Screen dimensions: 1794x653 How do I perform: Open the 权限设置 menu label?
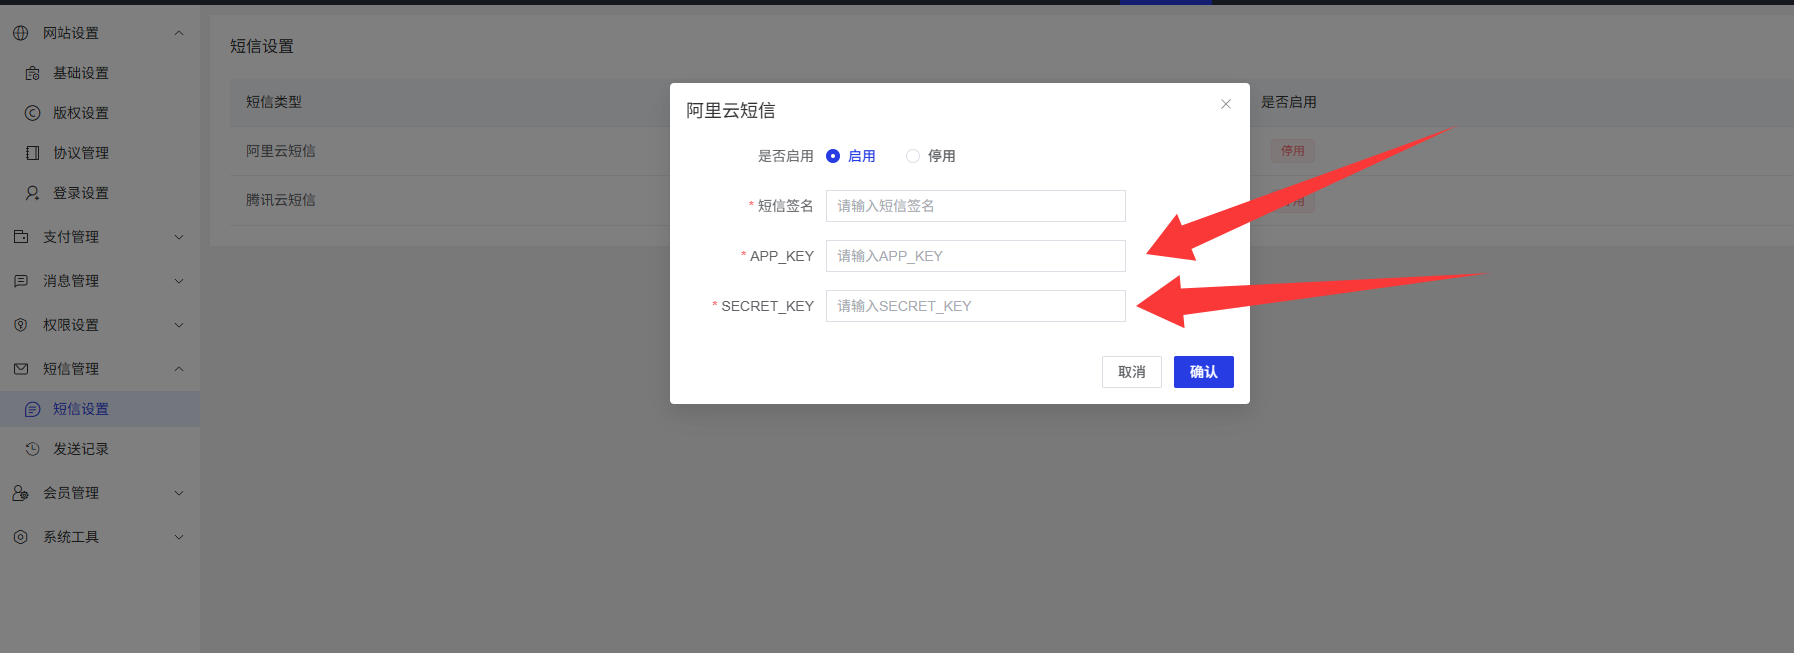[71, 325]
